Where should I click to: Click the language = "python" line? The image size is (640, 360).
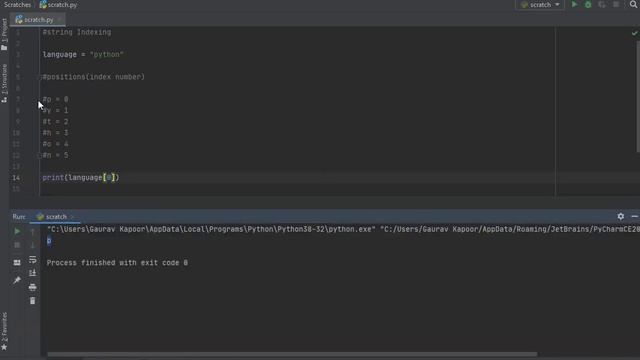tap(83, 55)
